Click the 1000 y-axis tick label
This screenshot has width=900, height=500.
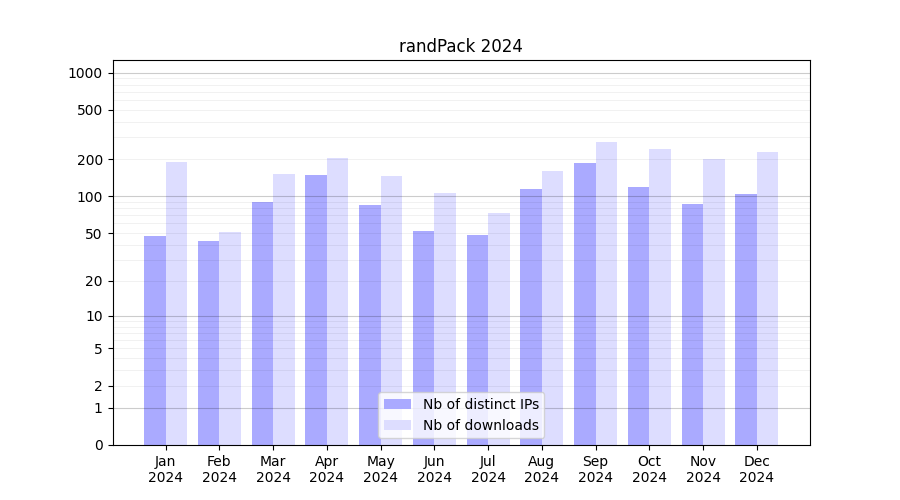point(85,73)
